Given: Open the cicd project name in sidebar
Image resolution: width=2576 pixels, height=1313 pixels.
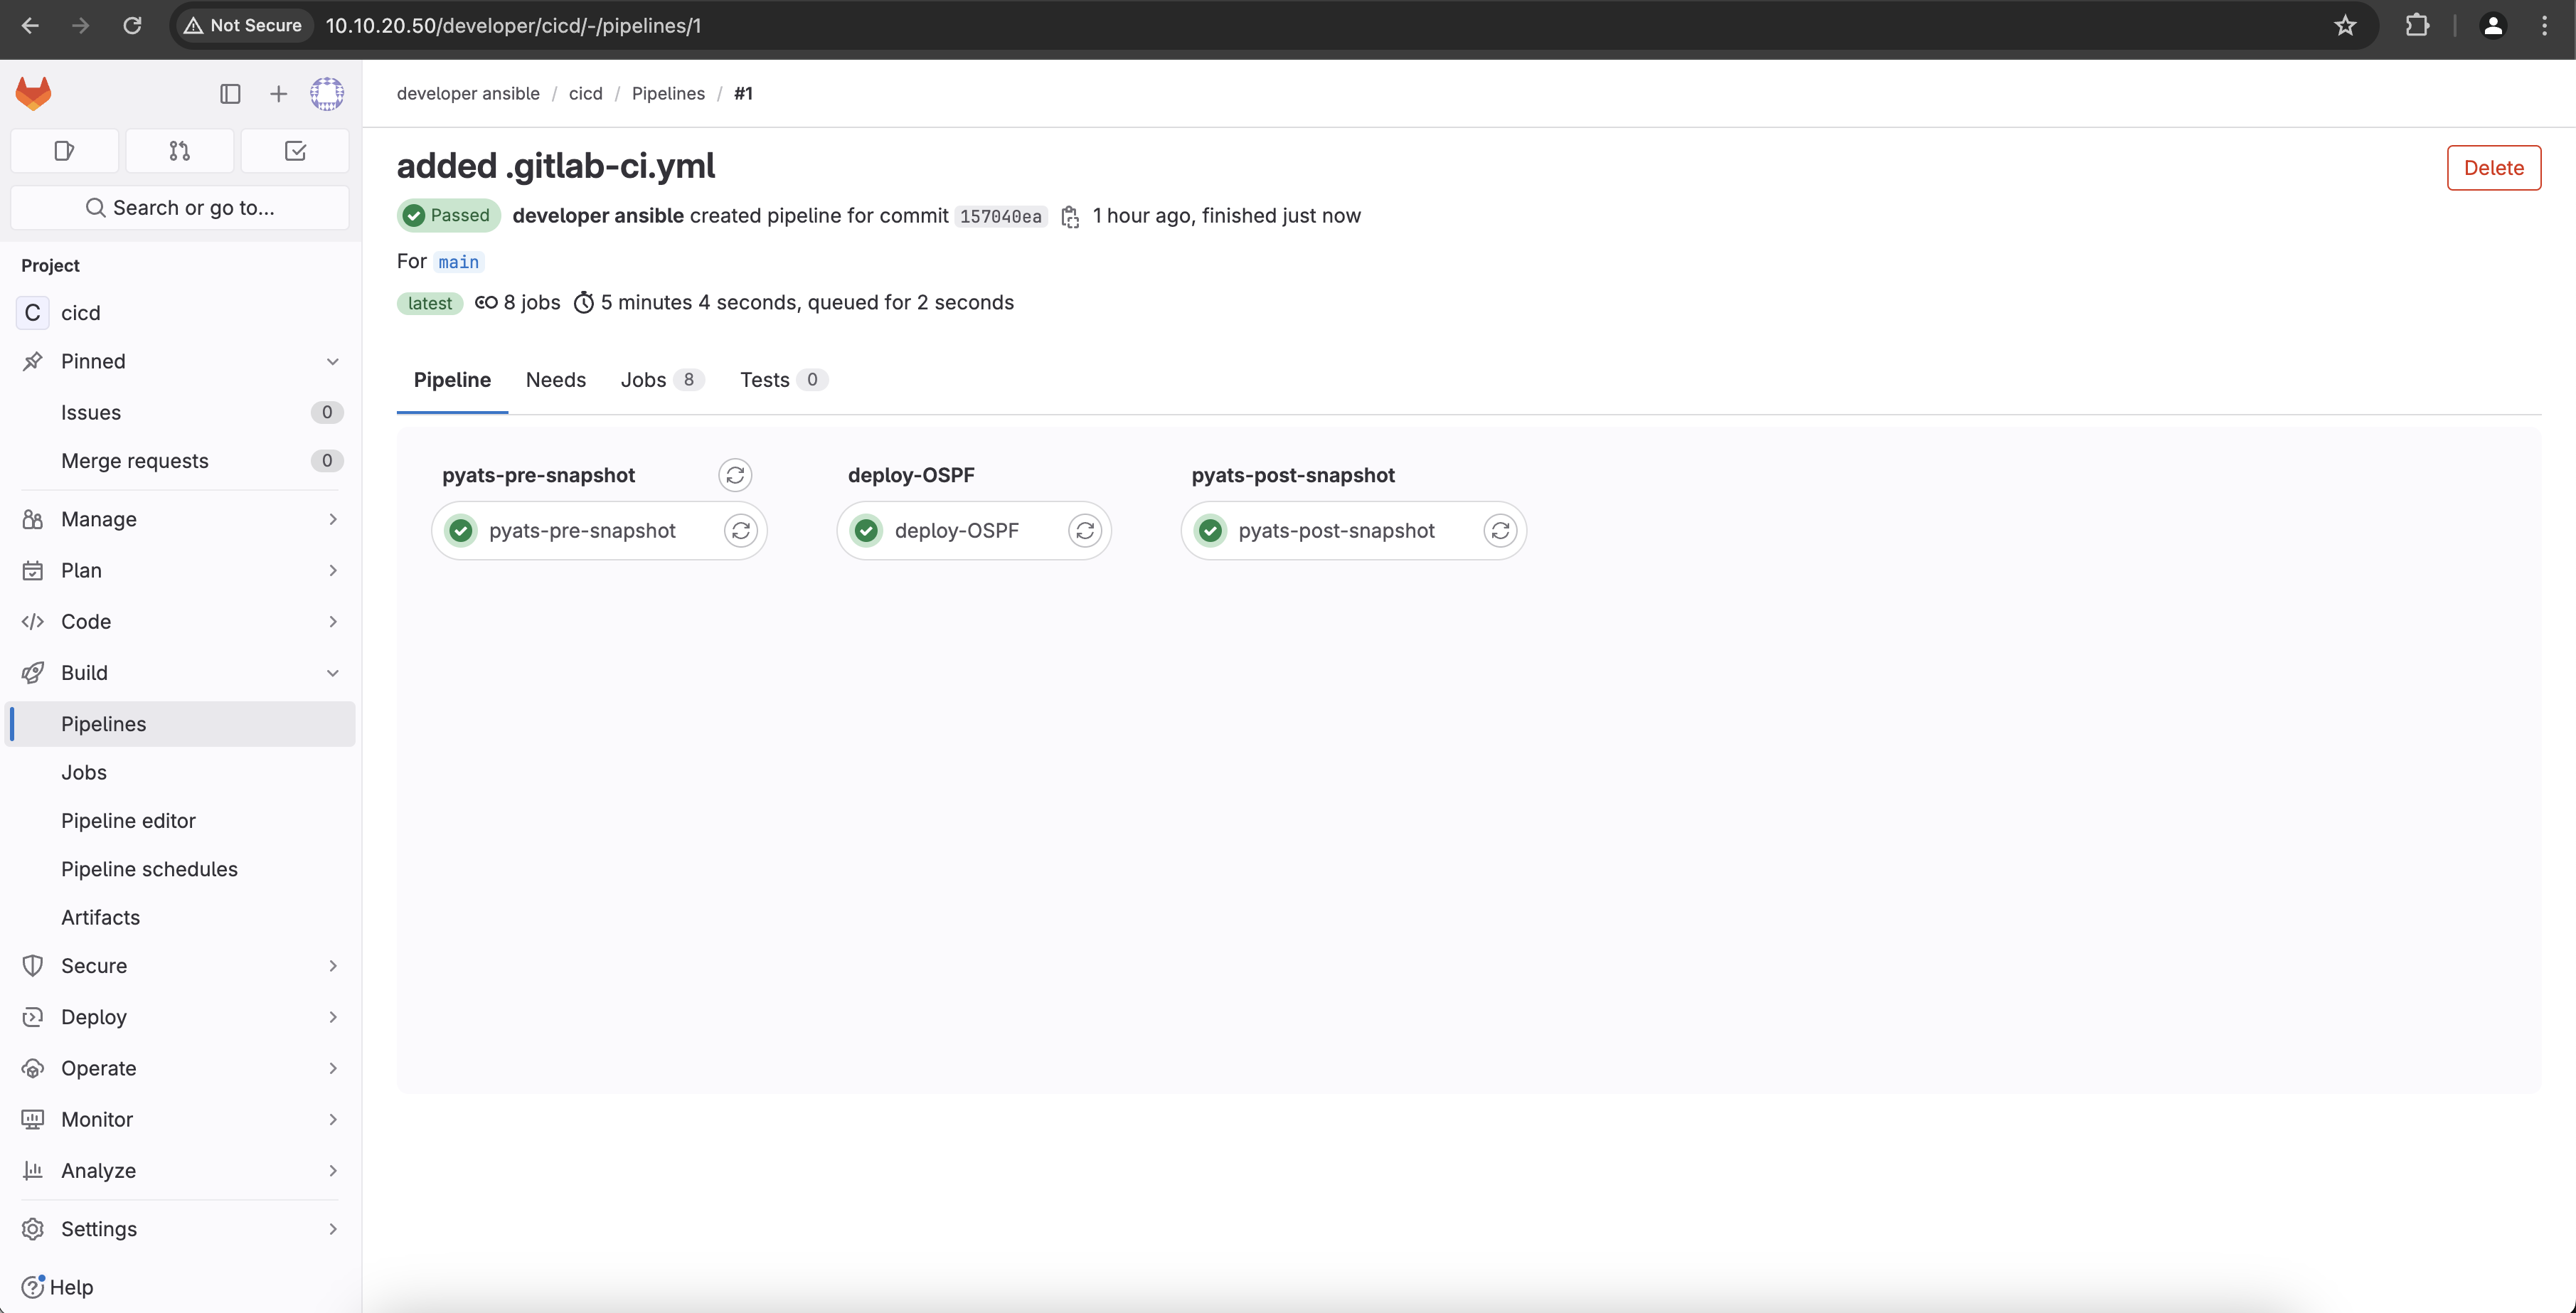Looking at the screenshot, I should click(81, 313).
